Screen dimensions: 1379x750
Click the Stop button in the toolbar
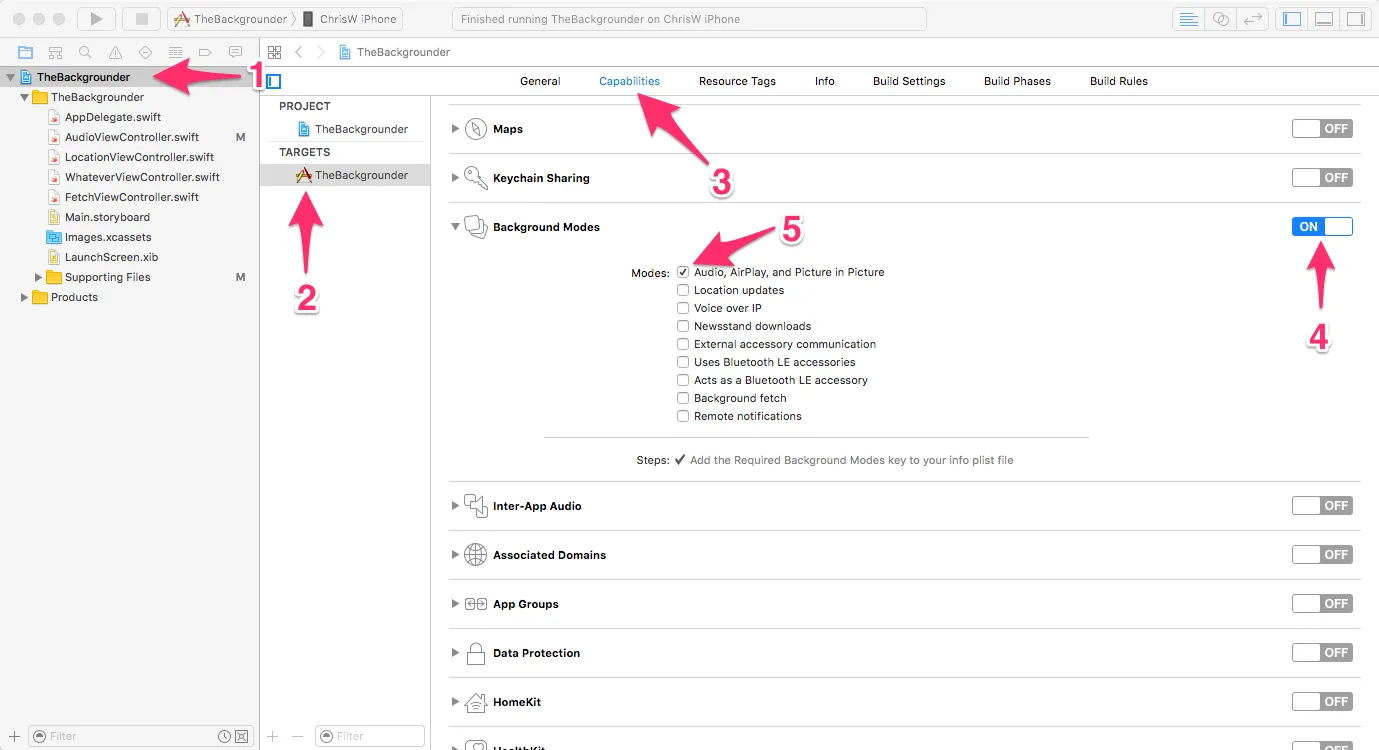click(x=141, y=19)
